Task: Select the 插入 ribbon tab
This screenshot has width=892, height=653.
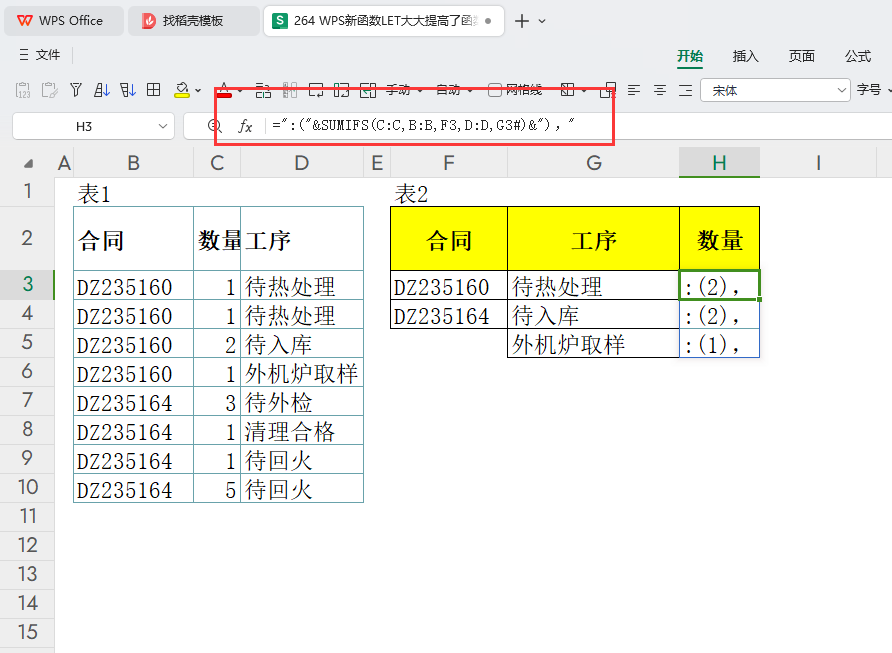Action: tap(745, 56)
